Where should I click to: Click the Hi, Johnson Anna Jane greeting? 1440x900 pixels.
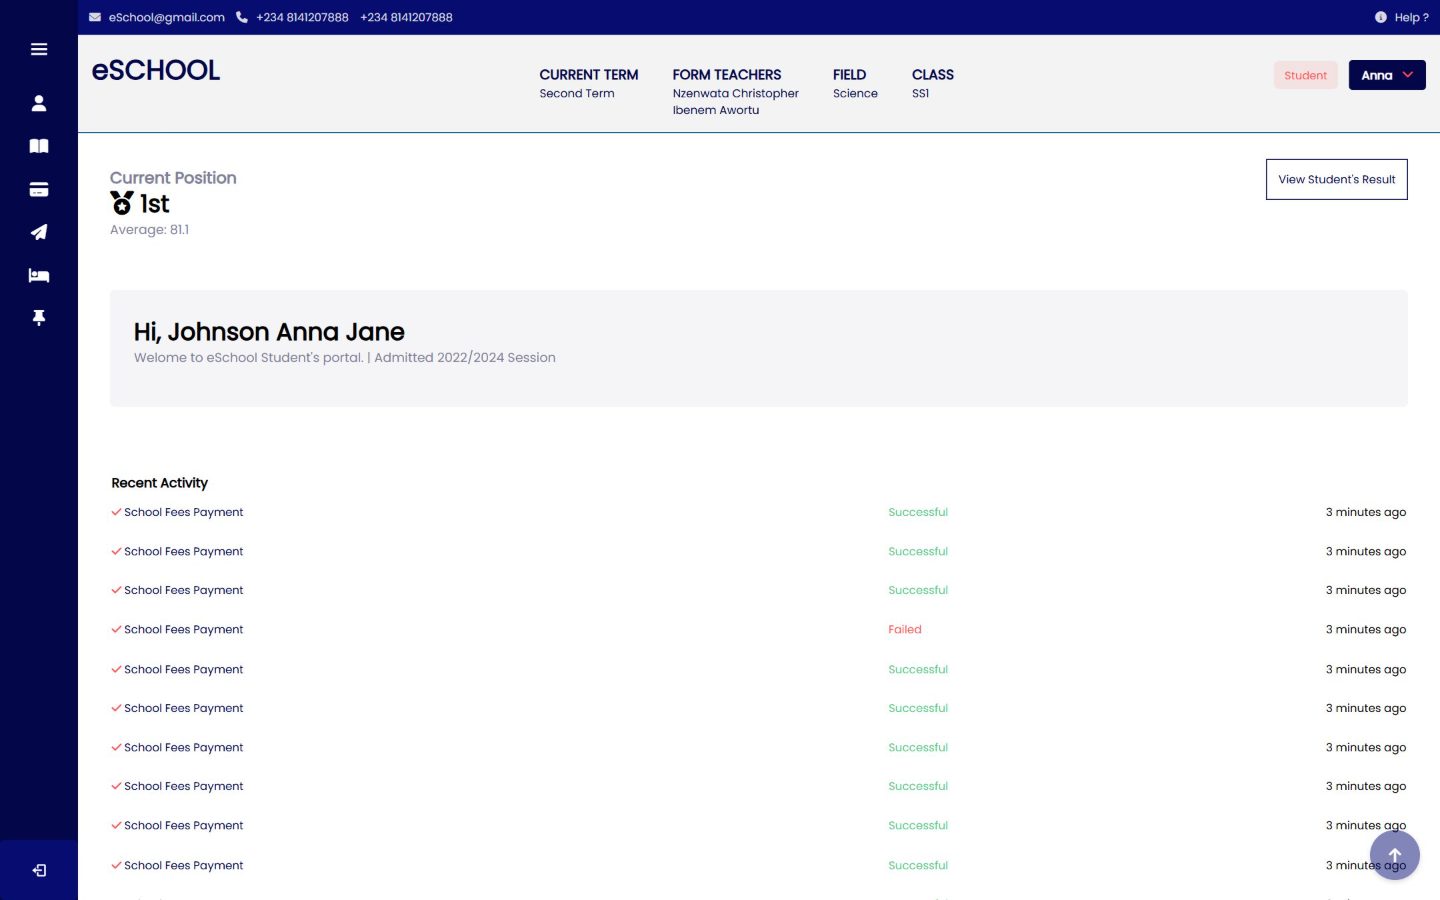(269, 332)
